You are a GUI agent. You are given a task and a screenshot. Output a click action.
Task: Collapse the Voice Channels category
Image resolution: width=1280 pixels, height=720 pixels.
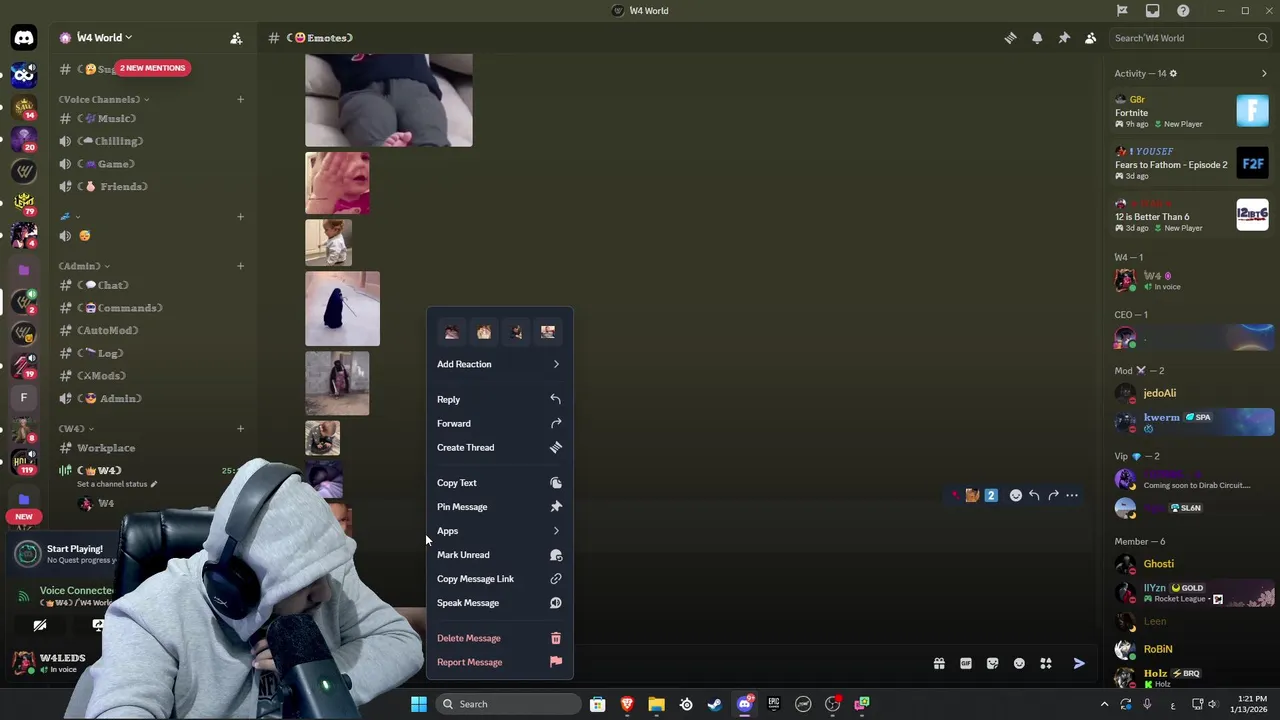[x=104, y=99]
